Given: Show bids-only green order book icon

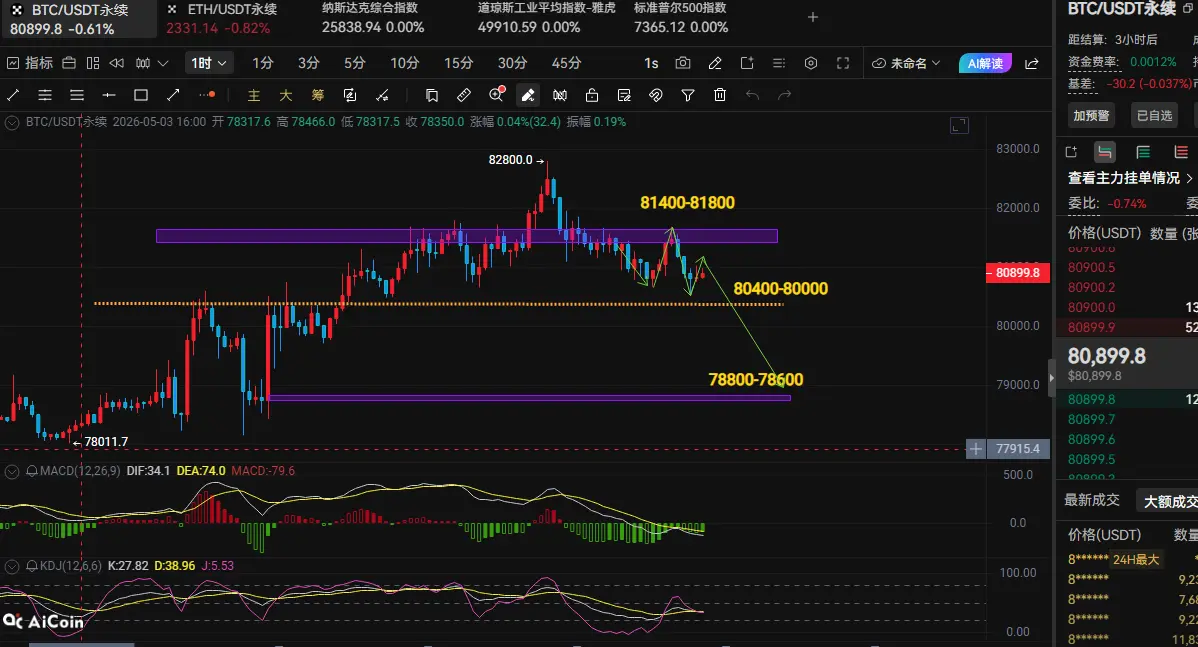Looking at the screenshot, I should pos(1143,152).
